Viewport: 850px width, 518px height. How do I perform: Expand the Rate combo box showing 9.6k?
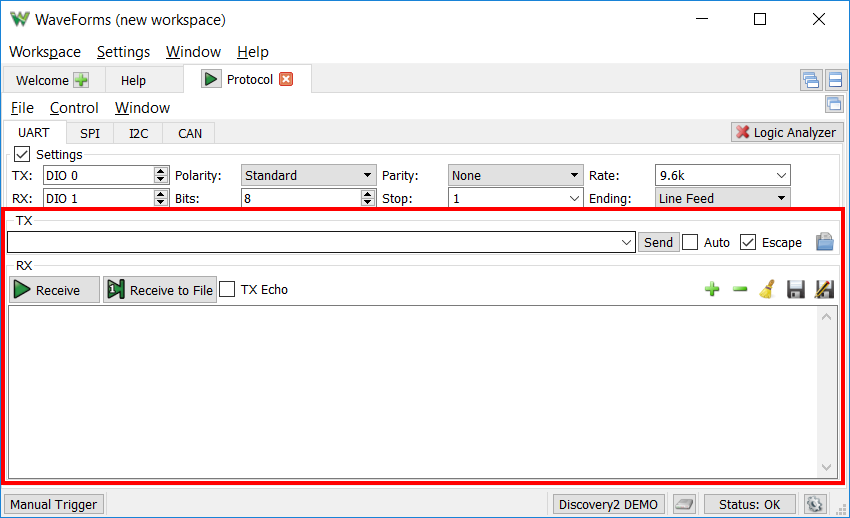tap(781, 176)
